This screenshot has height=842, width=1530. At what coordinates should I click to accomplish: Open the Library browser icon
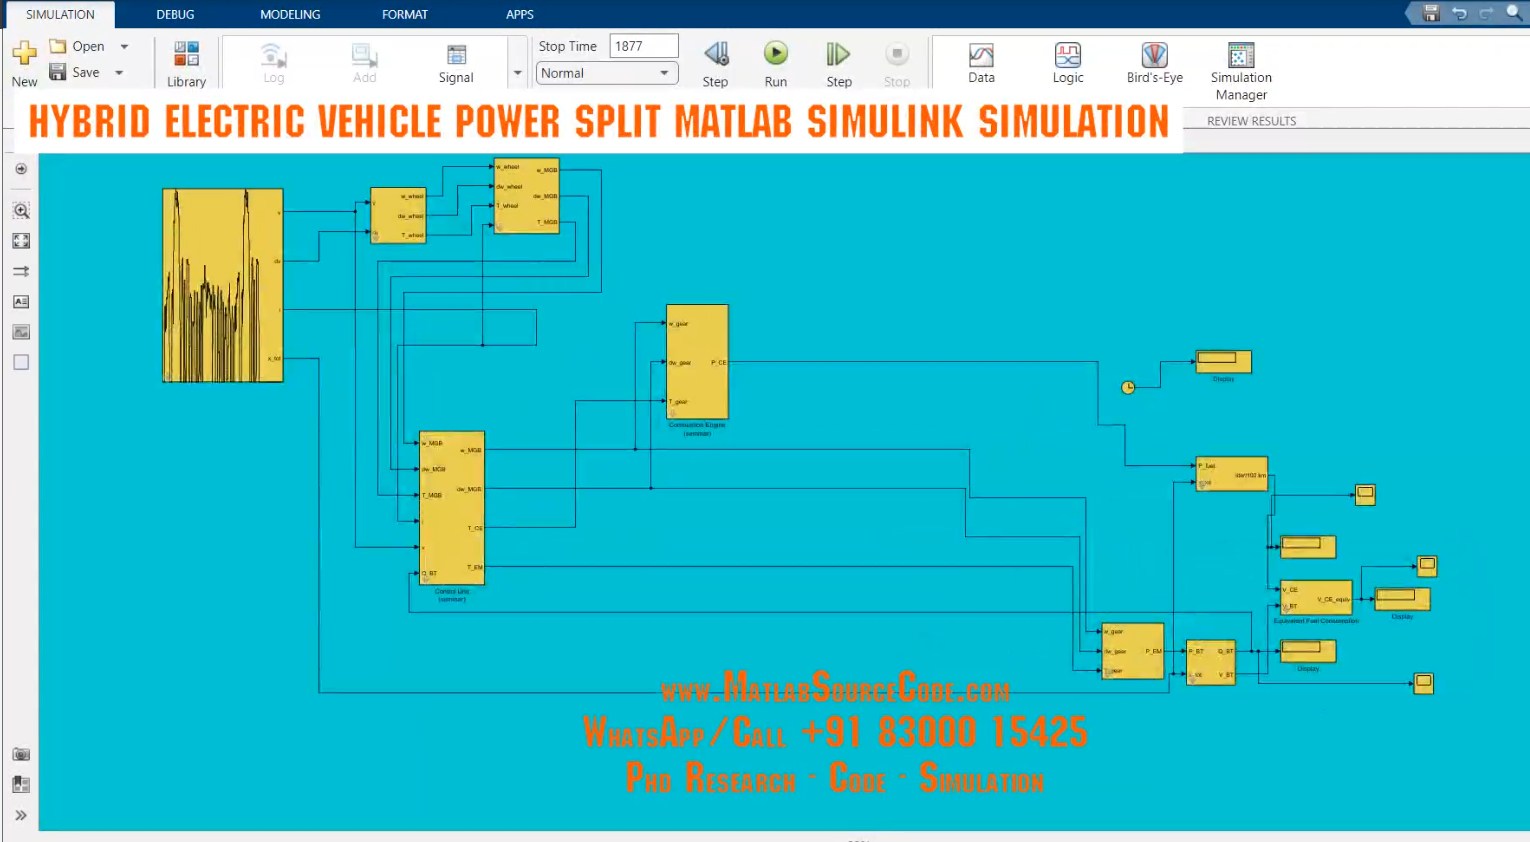[x=186, y=54]
